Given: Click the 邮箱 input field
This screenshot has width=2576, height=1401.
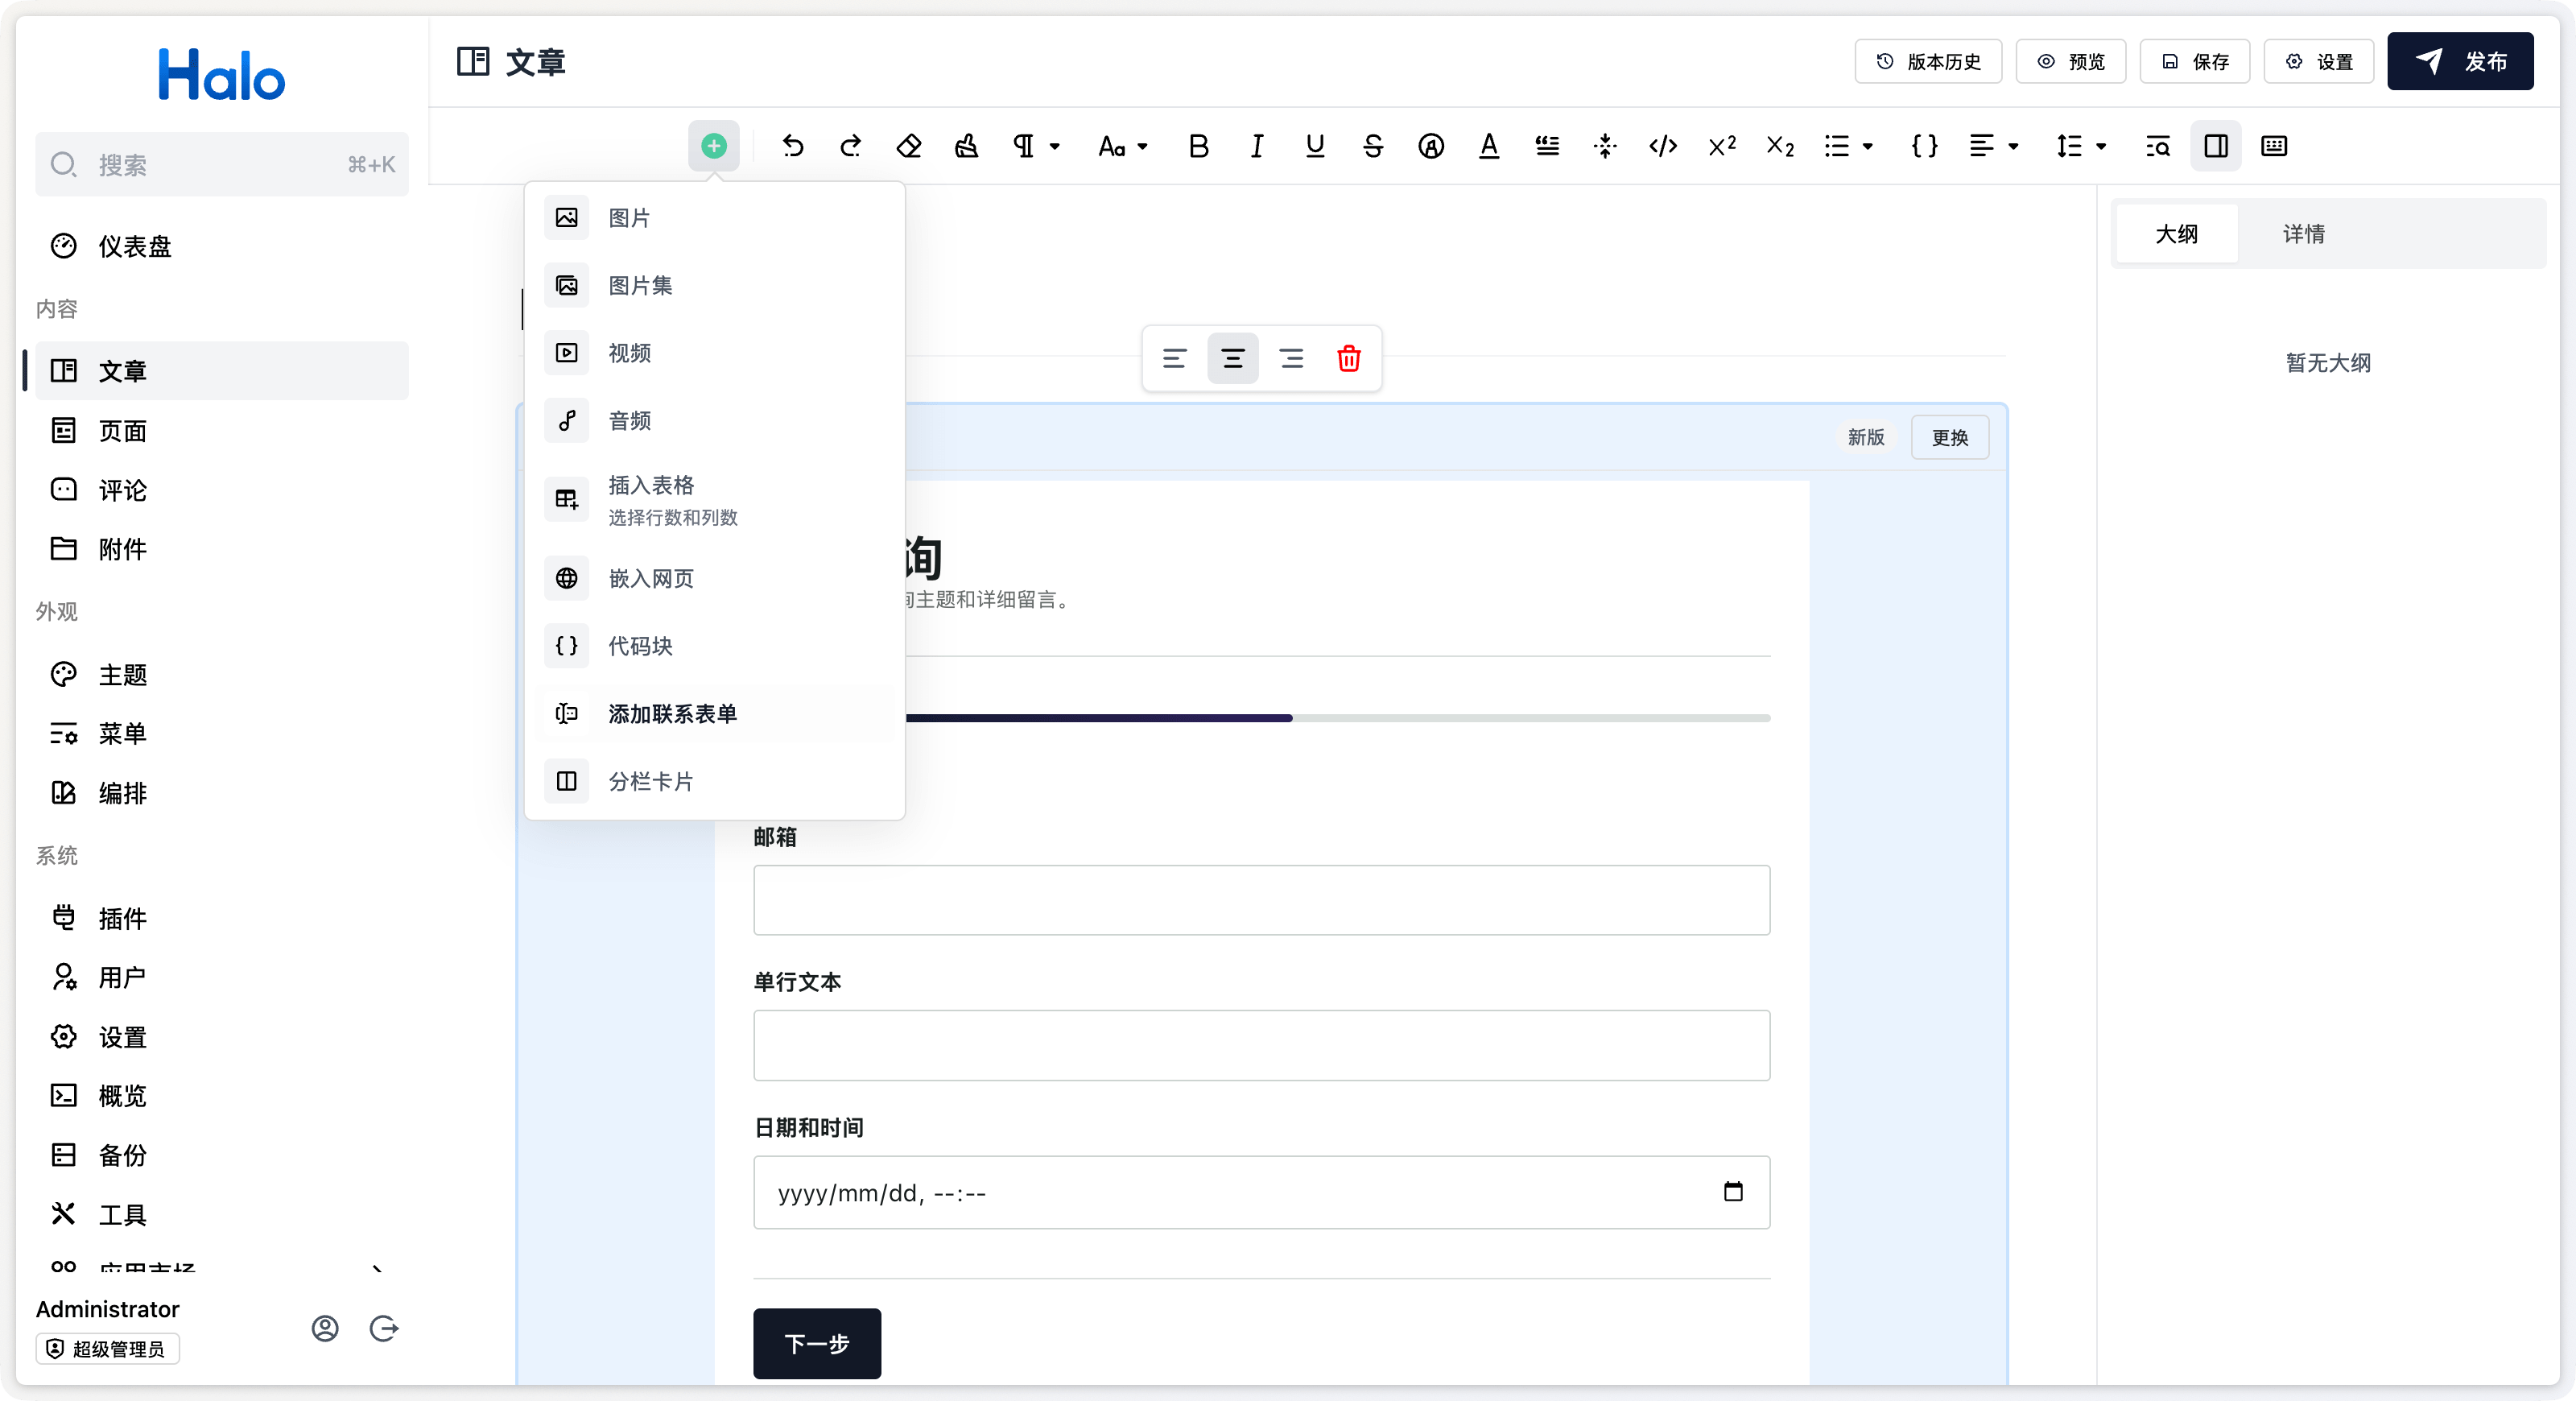Looking at the screenshot, I should (x=1261, y=900).
